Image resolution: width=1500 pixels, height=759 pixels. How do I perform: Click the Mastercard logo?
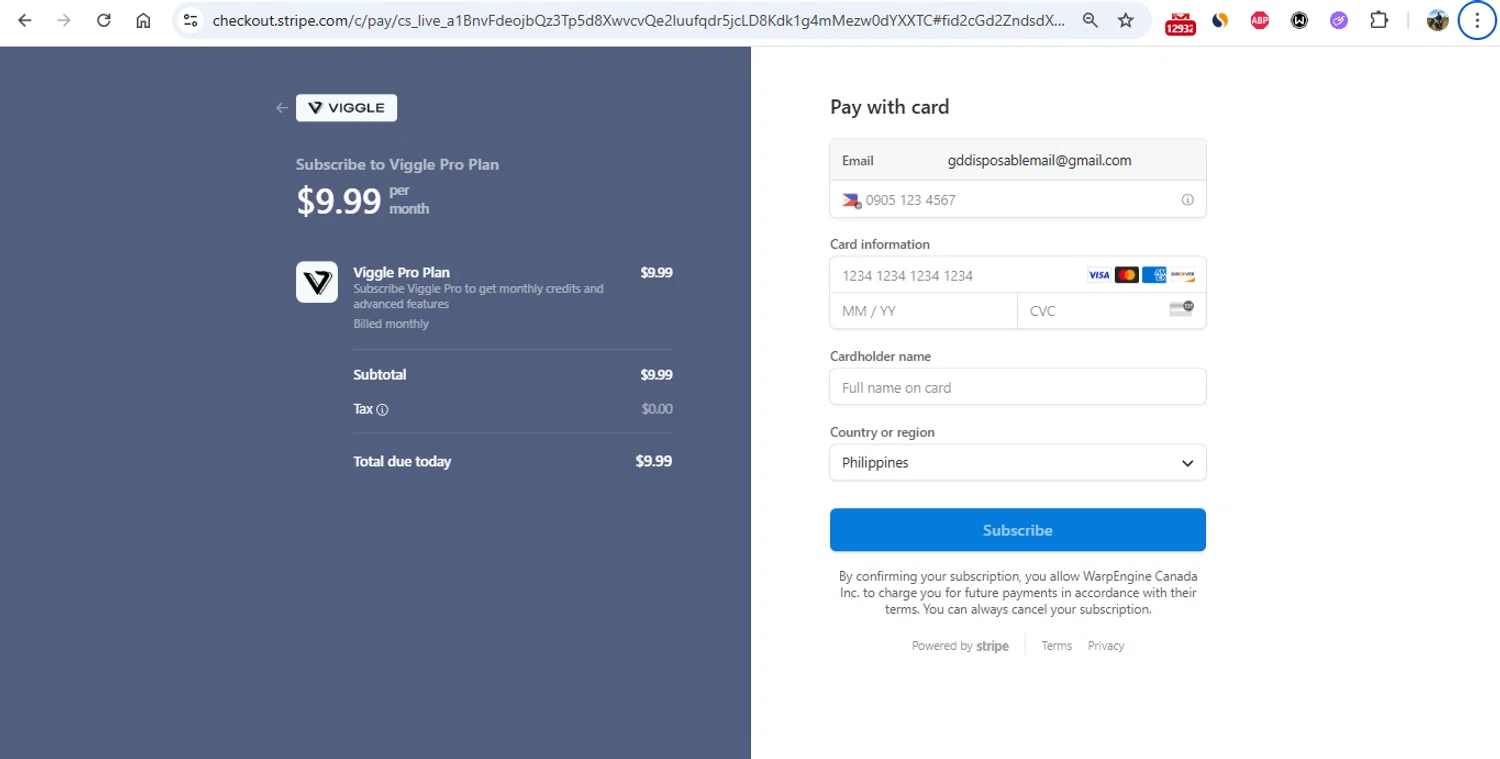1126,275
